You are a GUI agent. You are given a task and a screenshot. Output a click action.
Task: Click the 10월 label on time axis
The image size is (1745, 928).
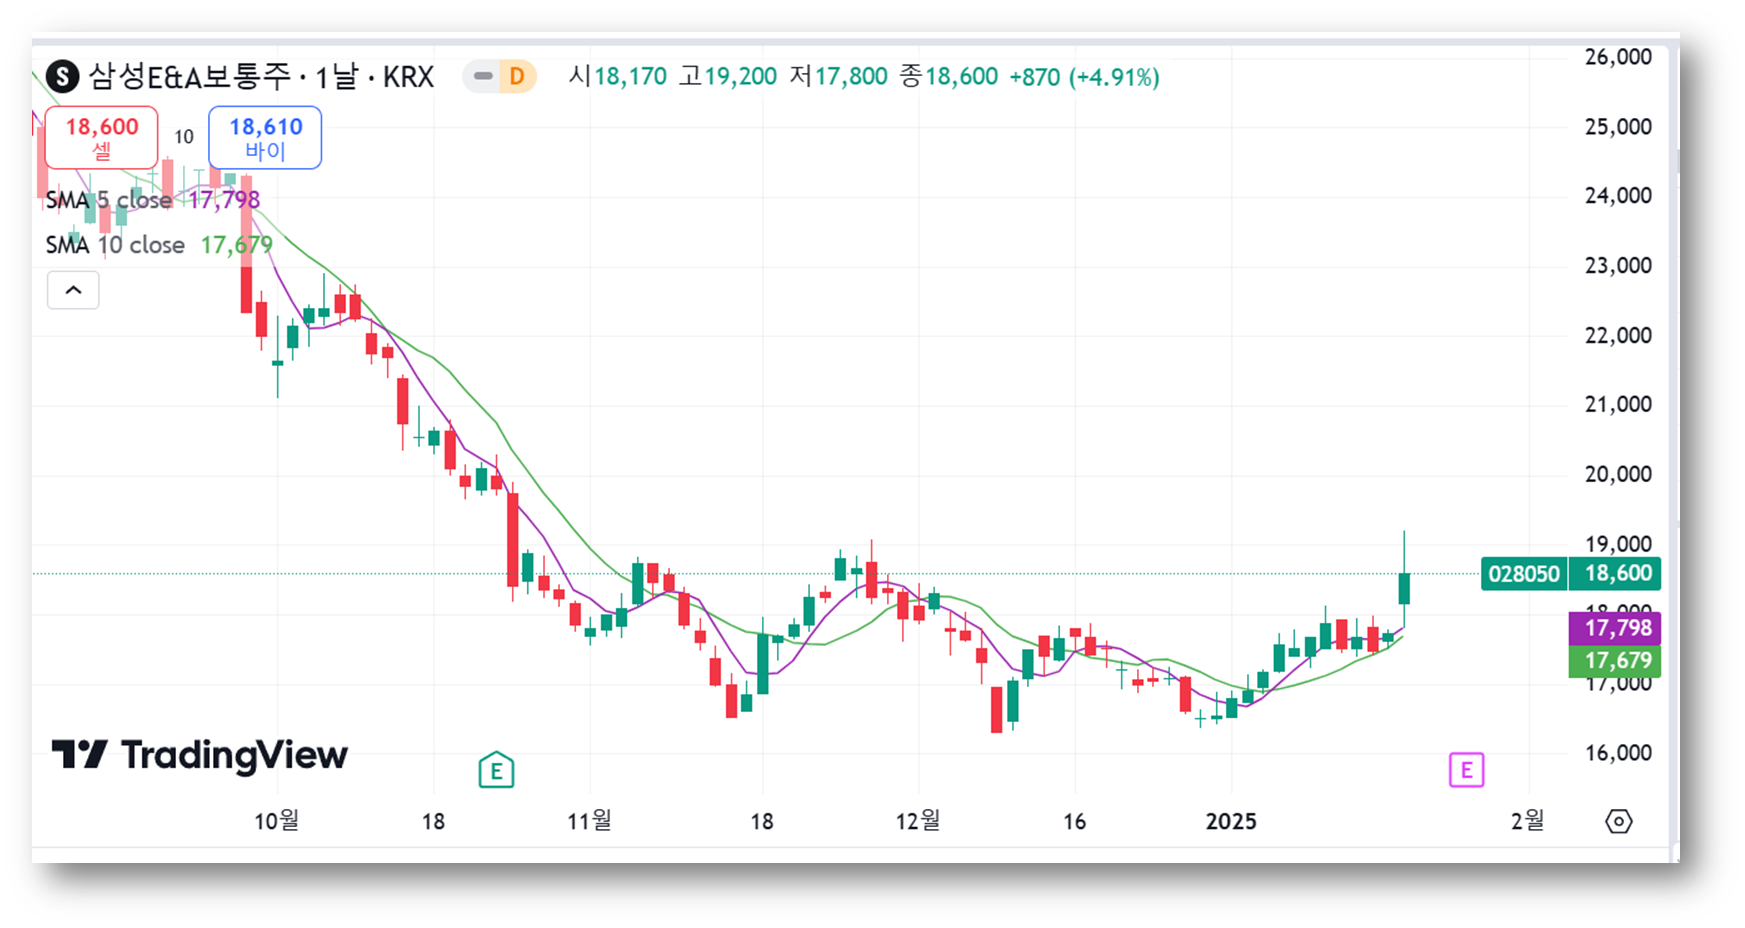[x=276, y=821]
